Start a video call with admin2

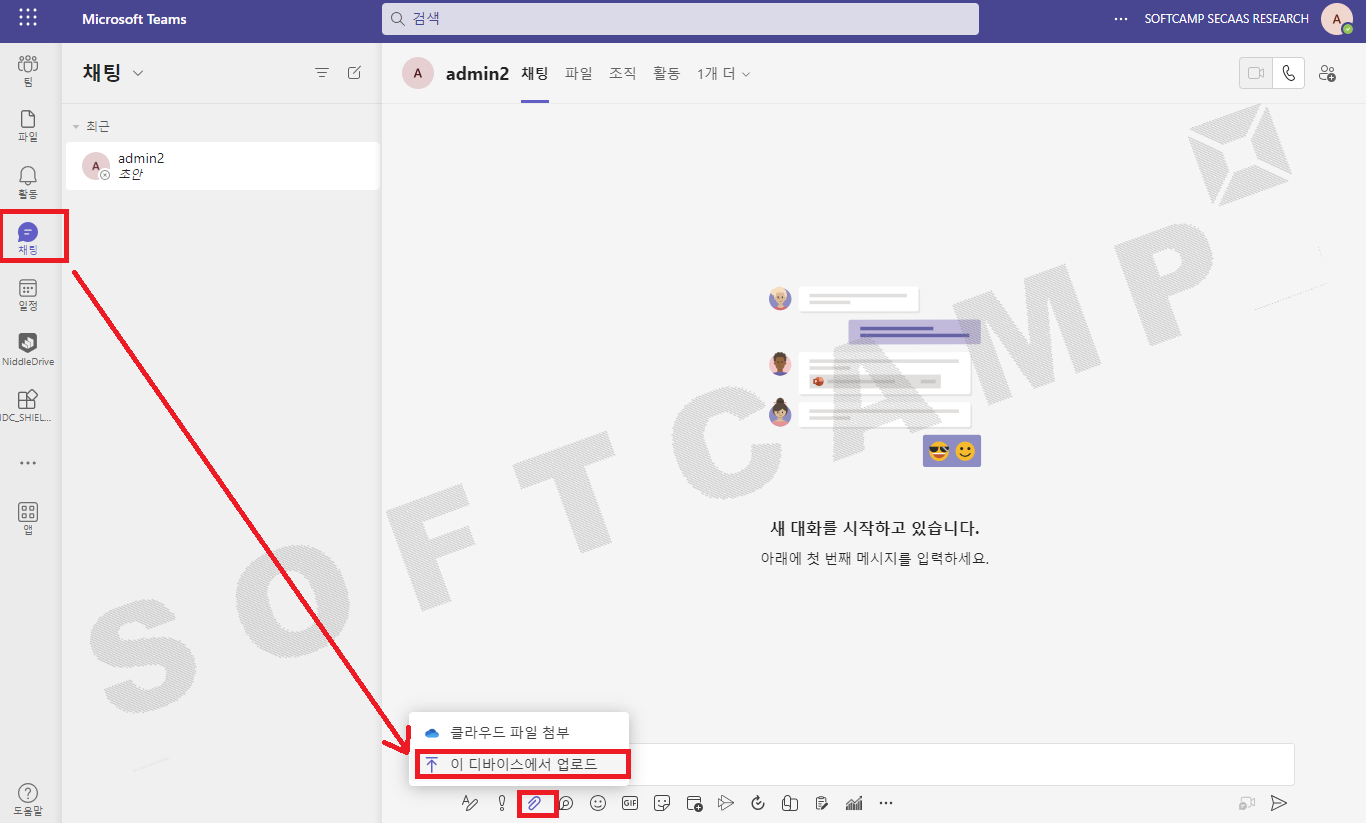pyautogui.click(x=1256, y=73)
